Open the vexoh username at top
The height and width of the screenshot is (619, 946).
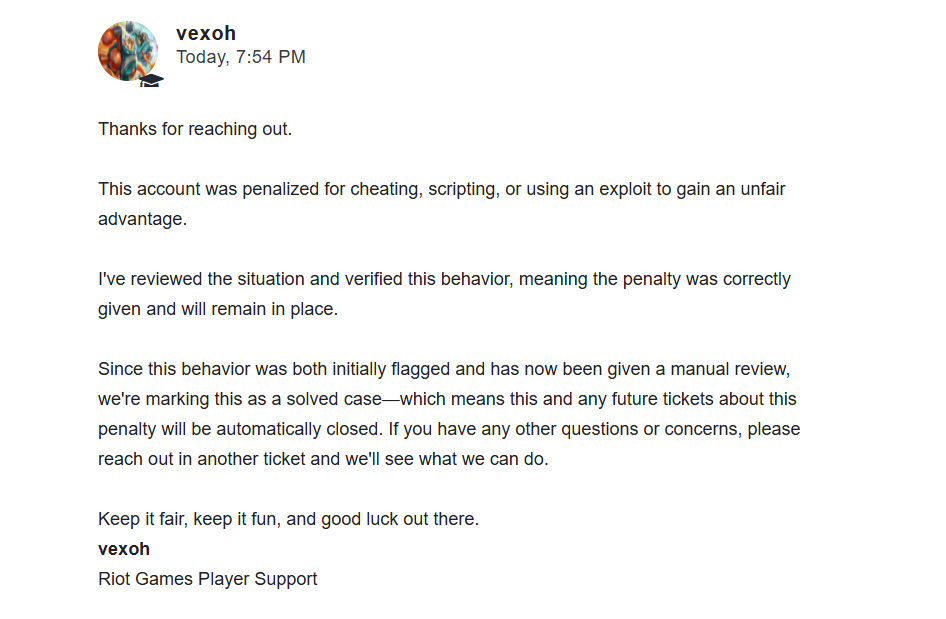[206, 33]
